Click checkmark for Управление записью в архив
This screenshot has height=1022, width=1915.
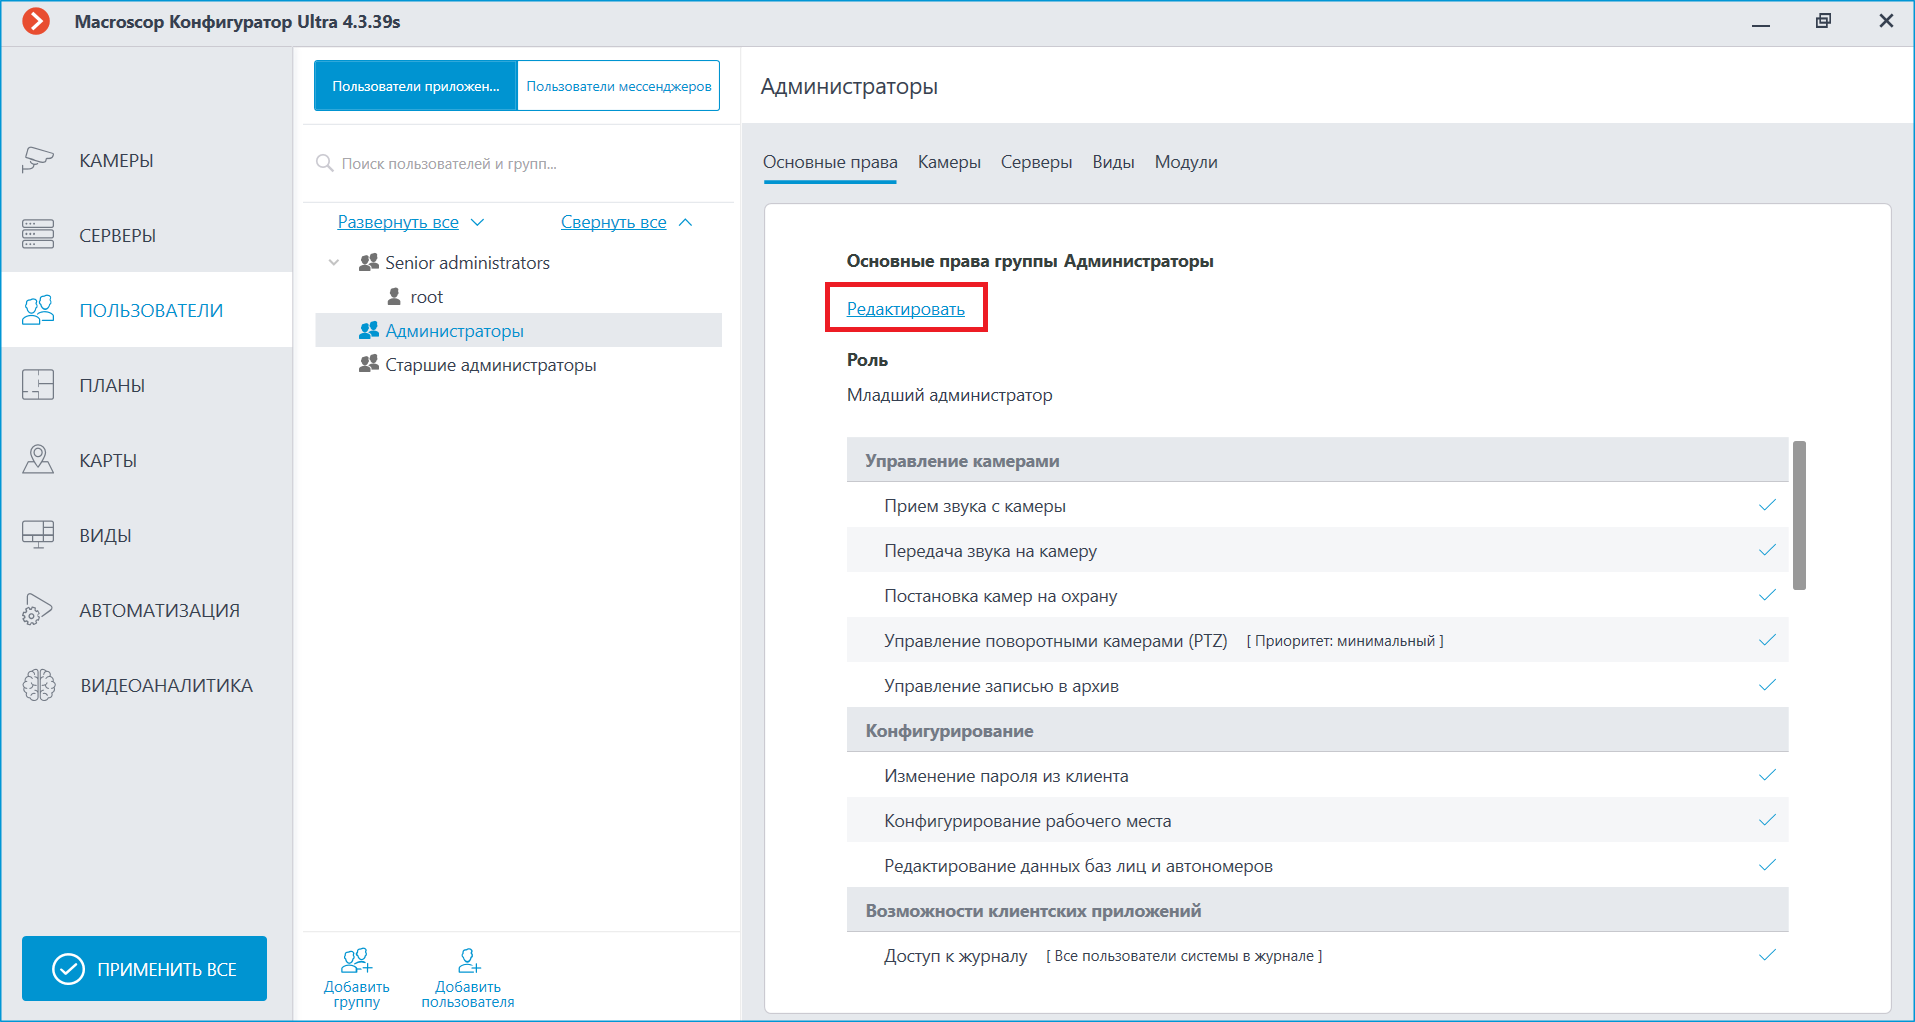(1767, 685)
